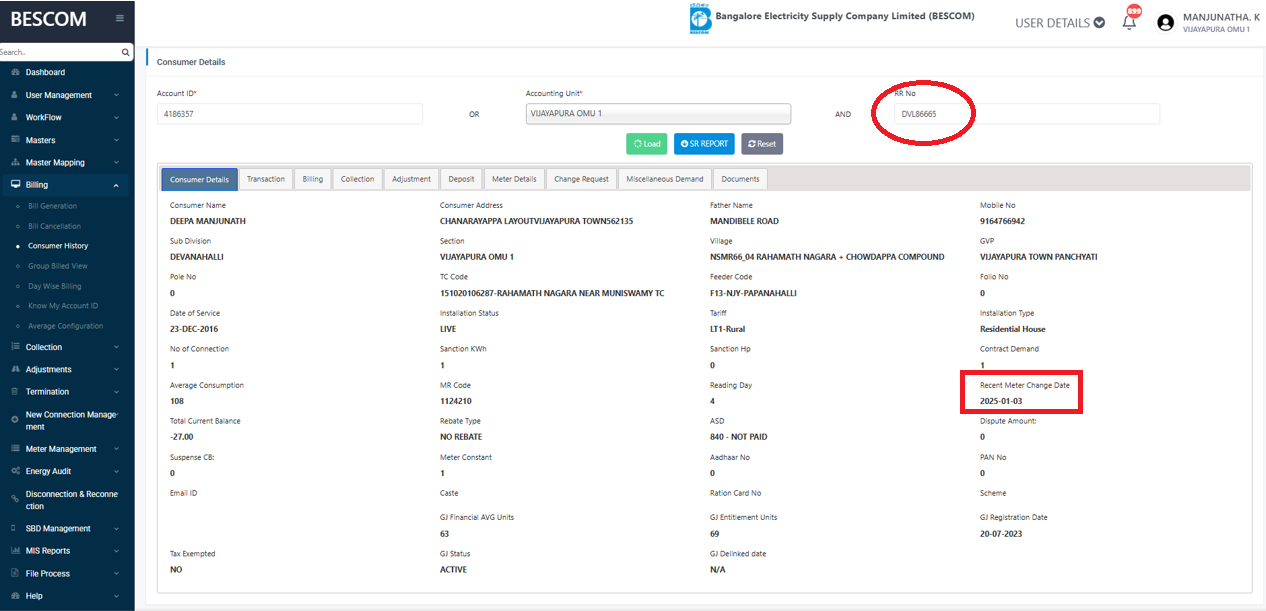
Task: Click the MIS Reports chart icon
Action: pos(15,551)
